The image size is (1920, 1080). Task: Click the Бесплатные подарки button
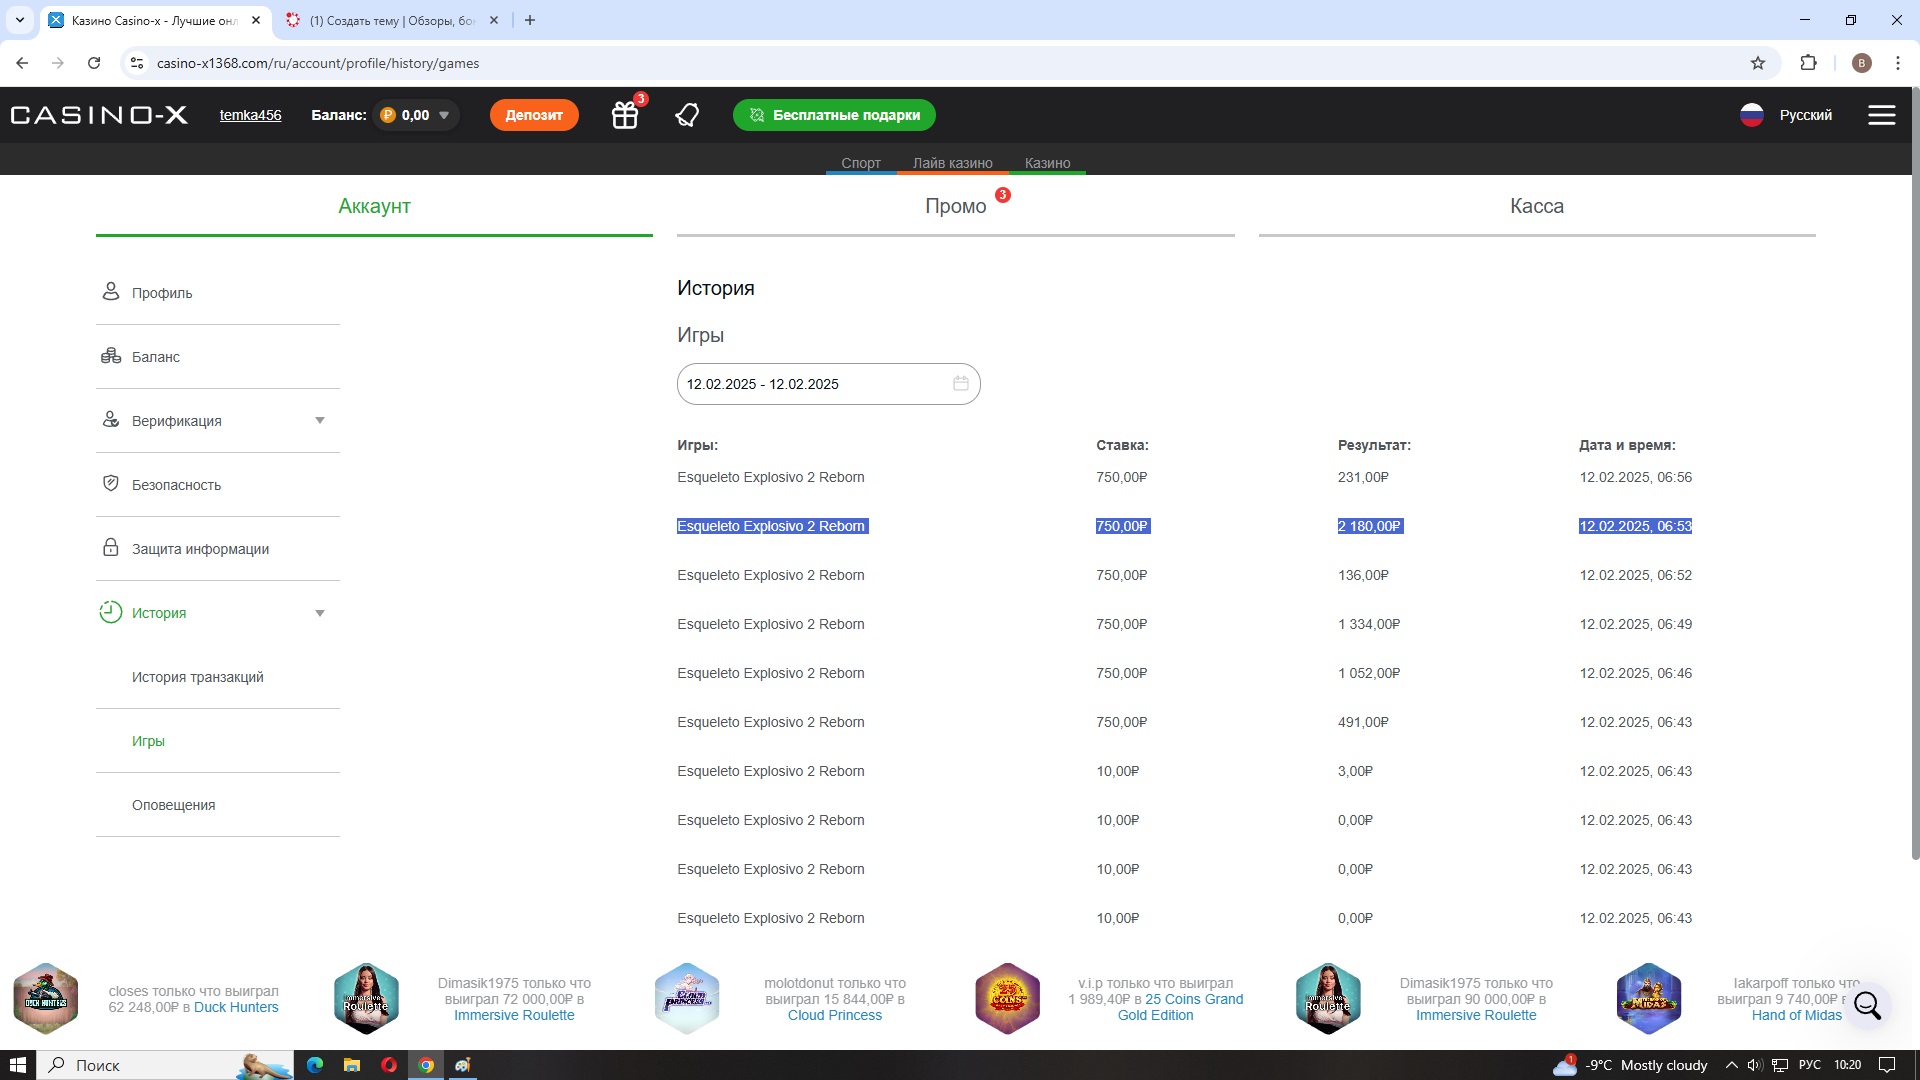[834, 115]
